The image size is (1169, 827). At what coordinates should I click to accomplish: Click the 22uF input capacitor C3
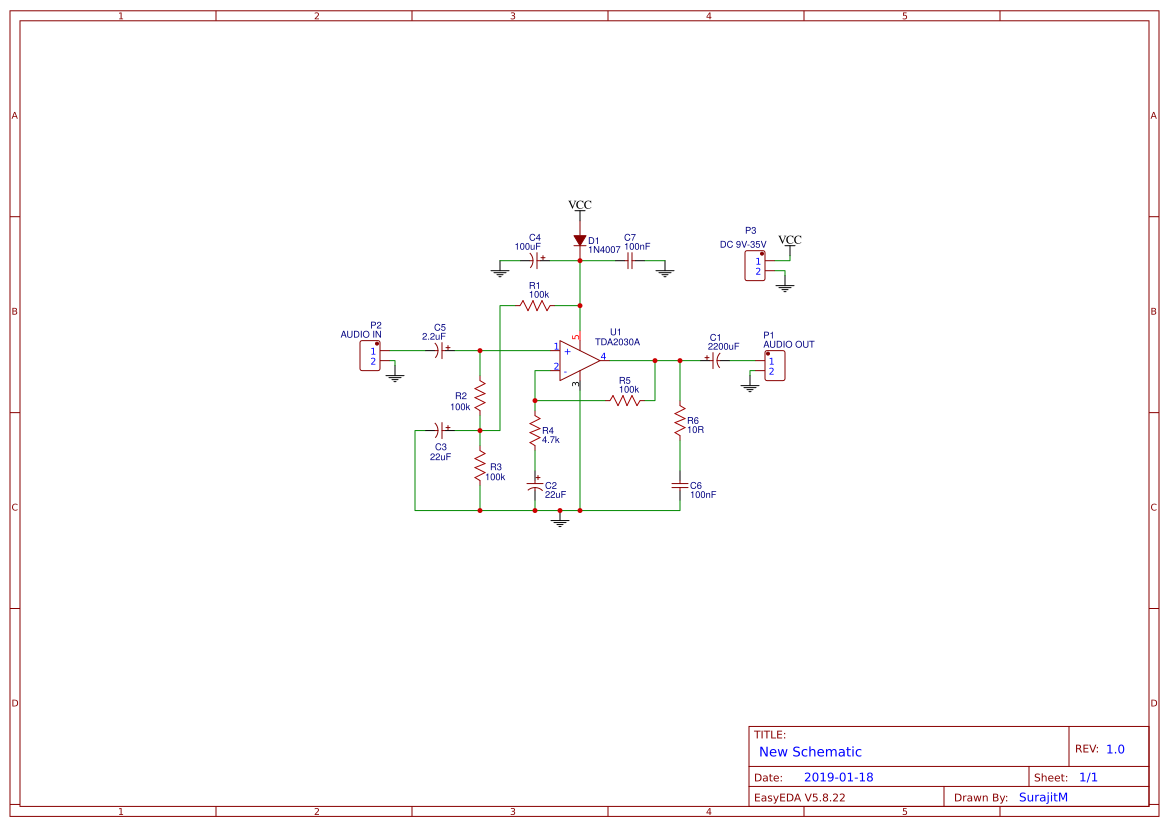[438, 430]
